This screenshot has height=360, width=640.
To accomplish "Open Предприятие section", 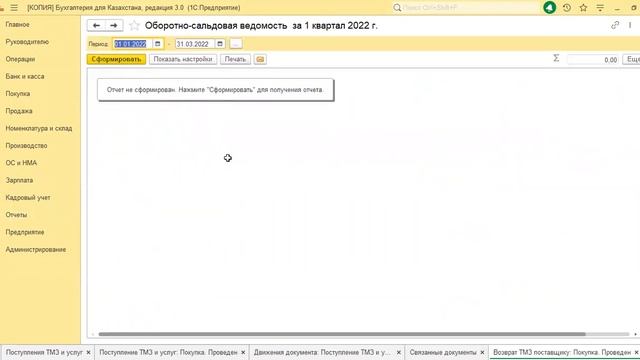I will click(25, 232).
